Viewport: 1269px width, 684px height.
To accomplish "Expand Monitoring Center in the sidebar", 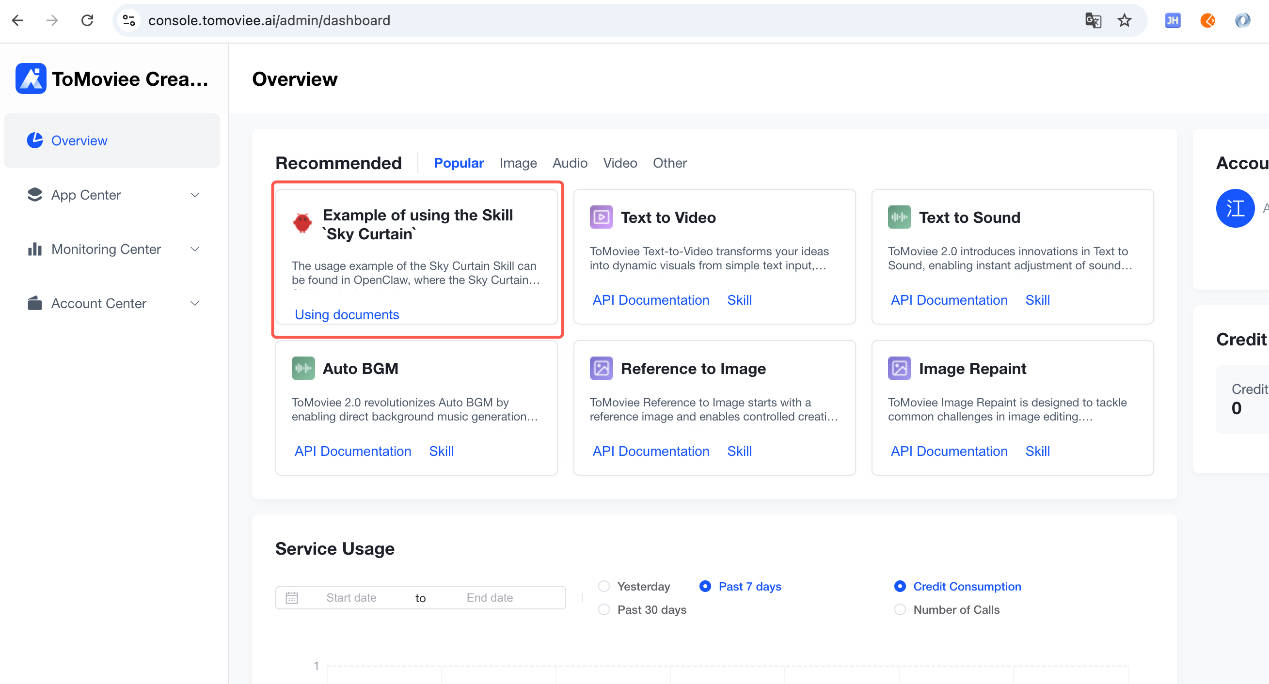I will point(111,249).
